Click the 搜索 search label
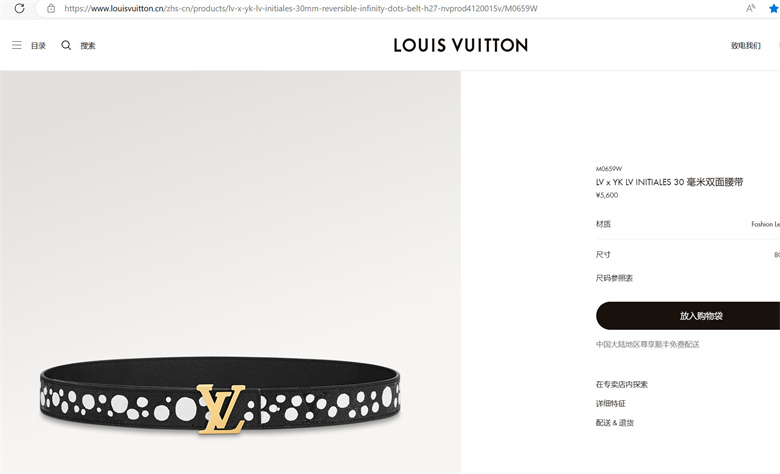780x474 pixels. (88, 46)
